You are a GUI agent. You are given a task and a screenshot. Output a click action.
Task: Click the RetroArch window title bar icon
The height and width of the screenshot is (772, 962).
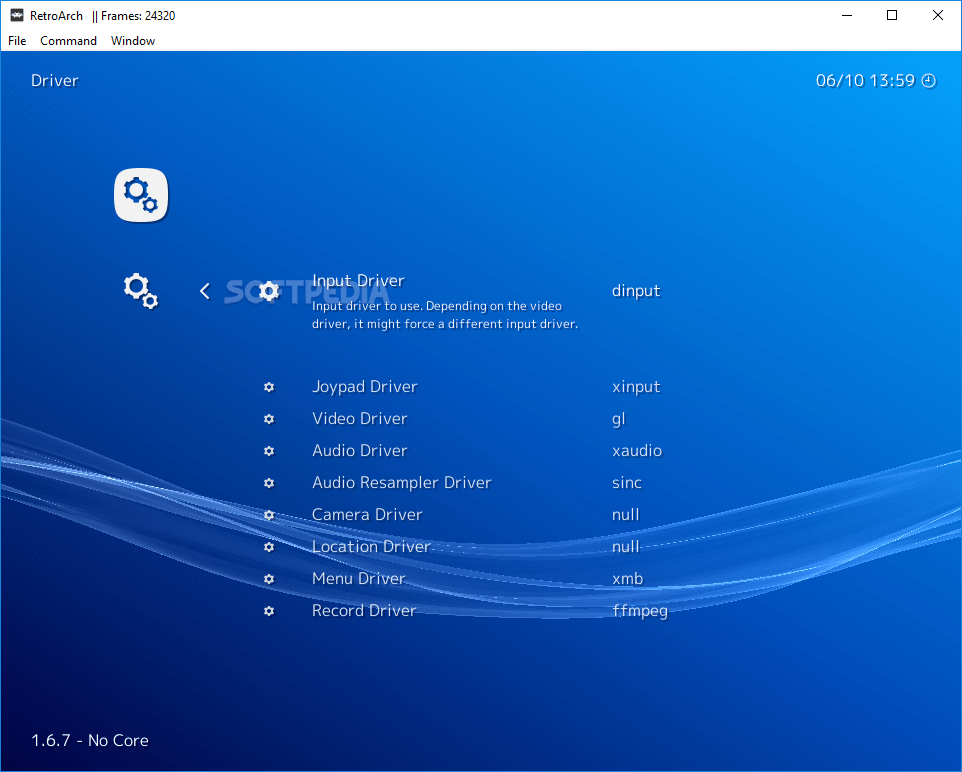pyautogui.click(x=17, y=15)
